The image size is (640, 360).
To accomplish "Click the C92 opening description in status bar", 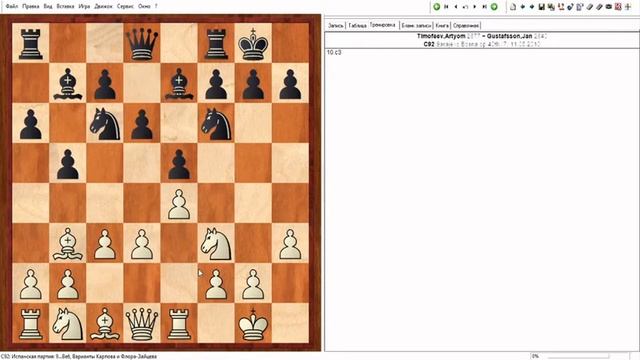I will click(x=79, y=356).
